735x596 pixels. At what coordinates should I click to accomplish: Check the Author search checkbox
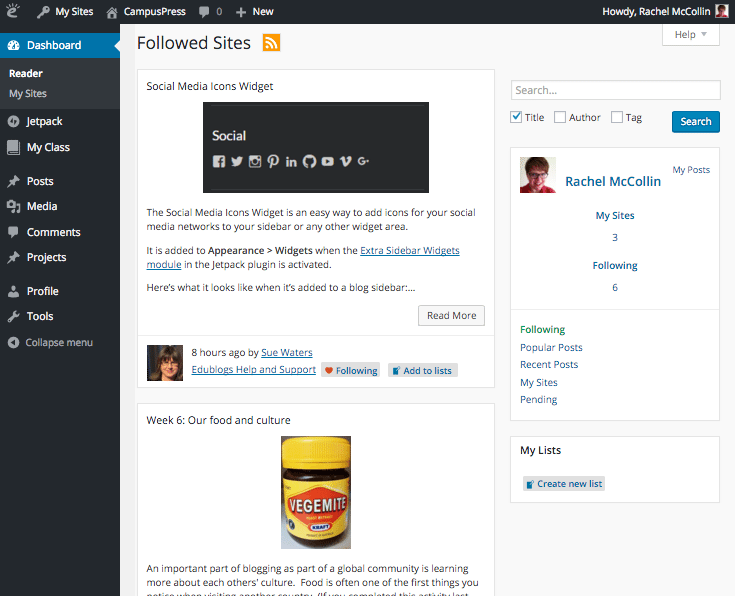coord(560,117)
